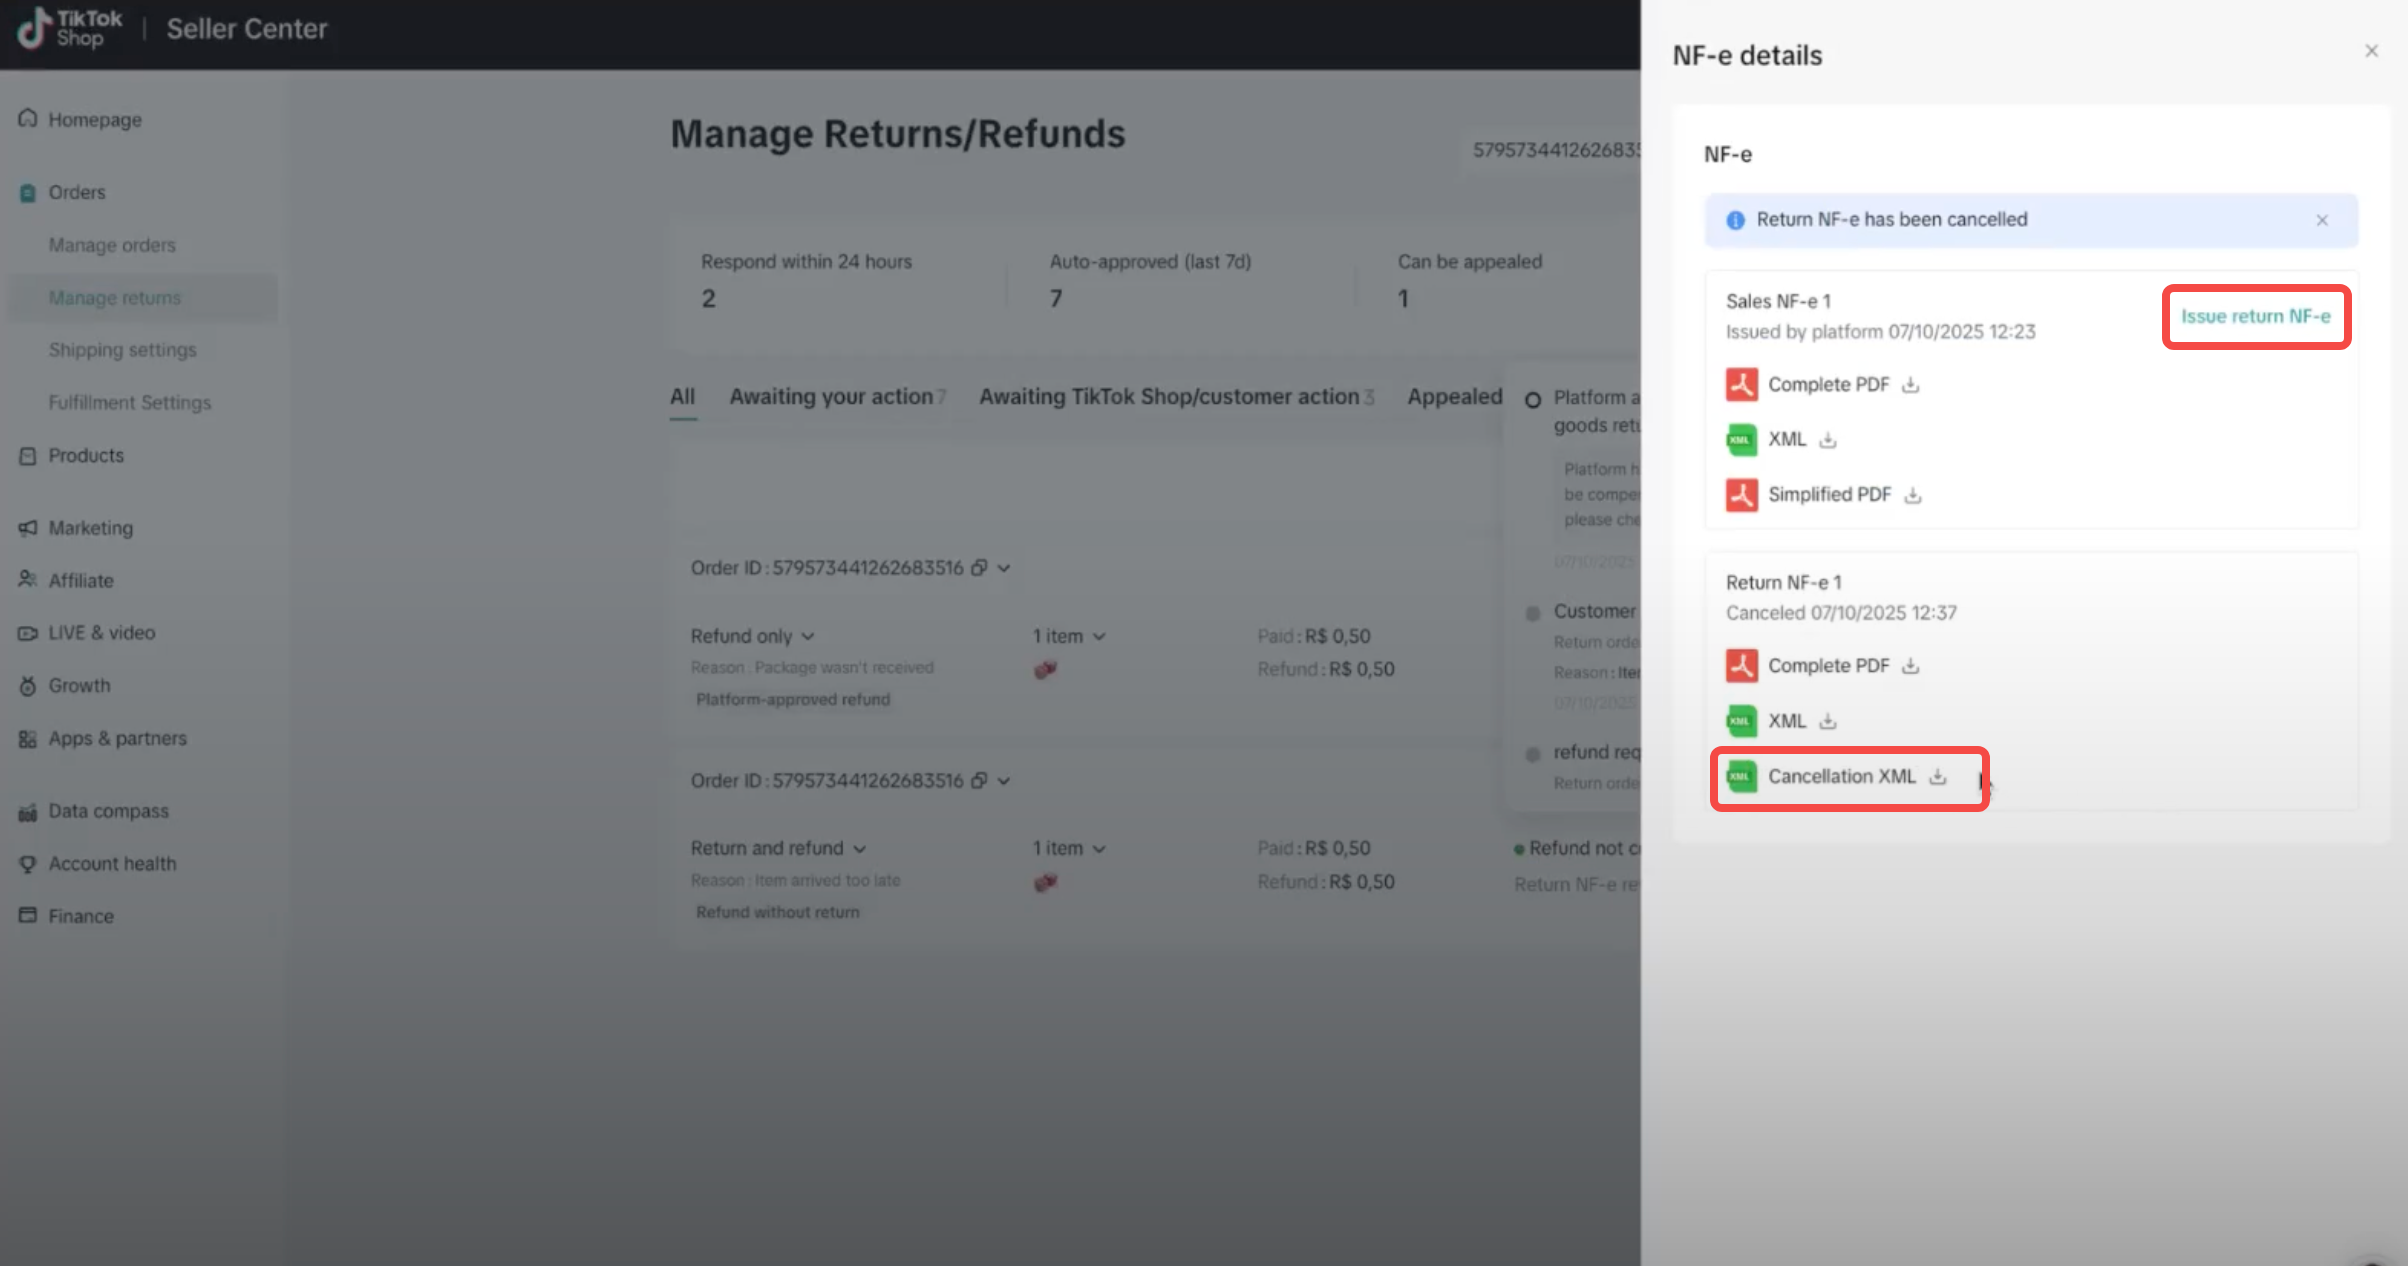Copy the Refund only order's ID
2408x1266 pixels.
pos(979,568)
